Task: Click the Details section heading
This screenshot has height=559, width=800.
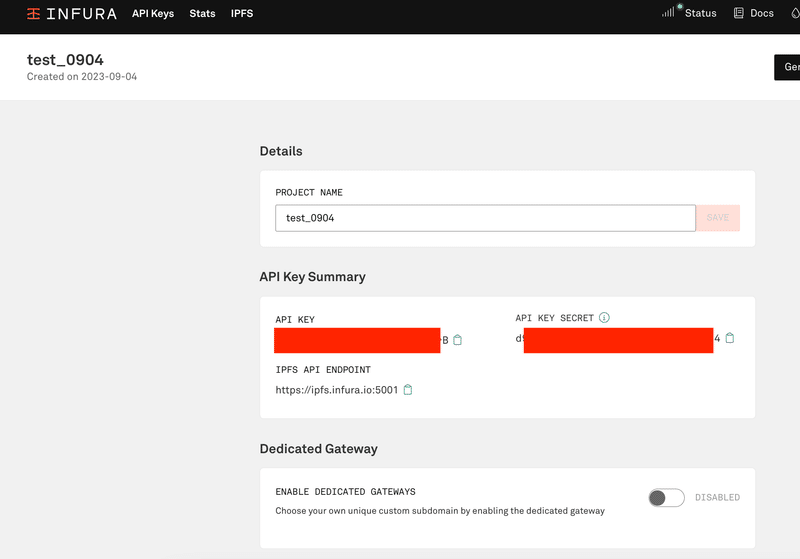Action: 281,151
